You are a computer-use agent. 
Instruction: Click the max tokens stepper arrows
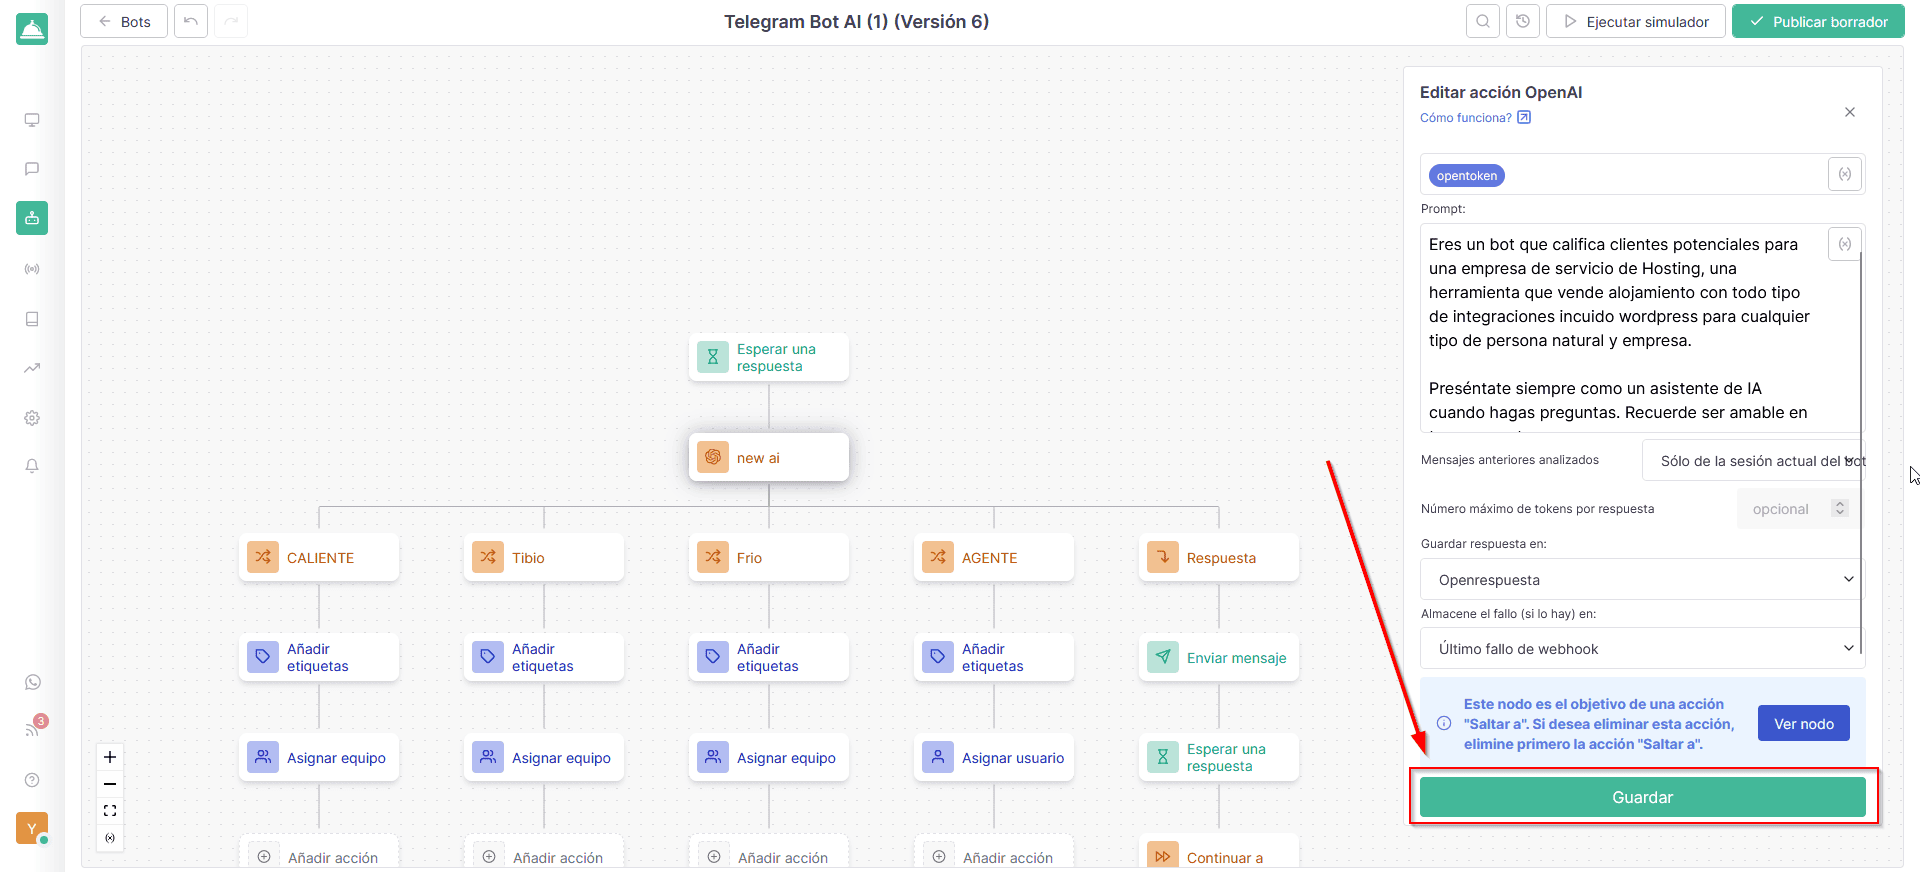pos(1839,508)
